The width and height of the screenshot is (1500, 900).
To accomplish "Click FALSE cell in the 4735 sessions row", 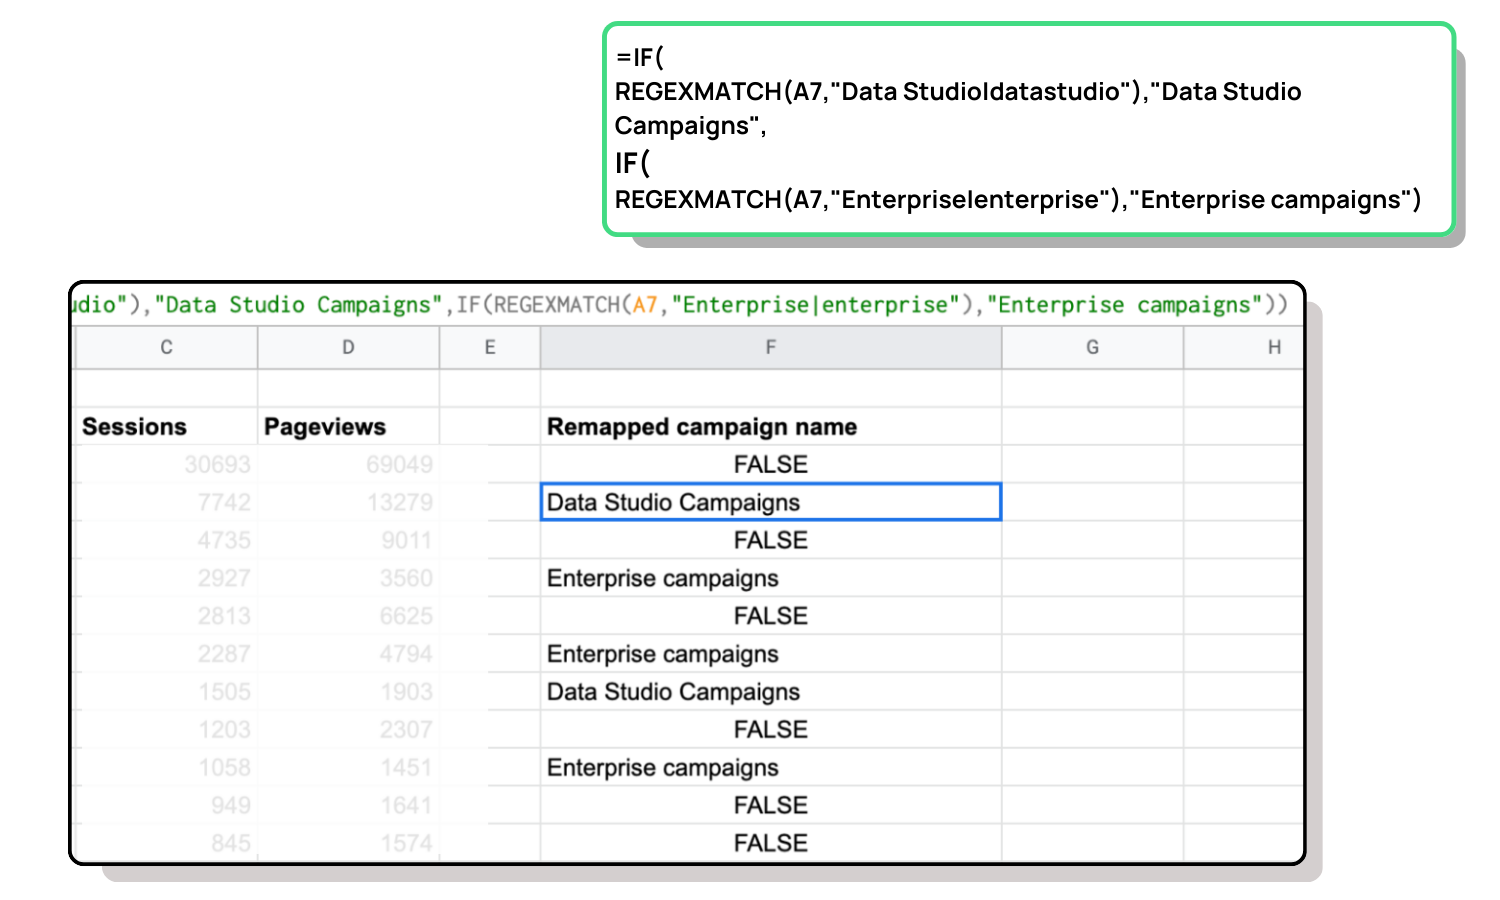I will (770, 540).
